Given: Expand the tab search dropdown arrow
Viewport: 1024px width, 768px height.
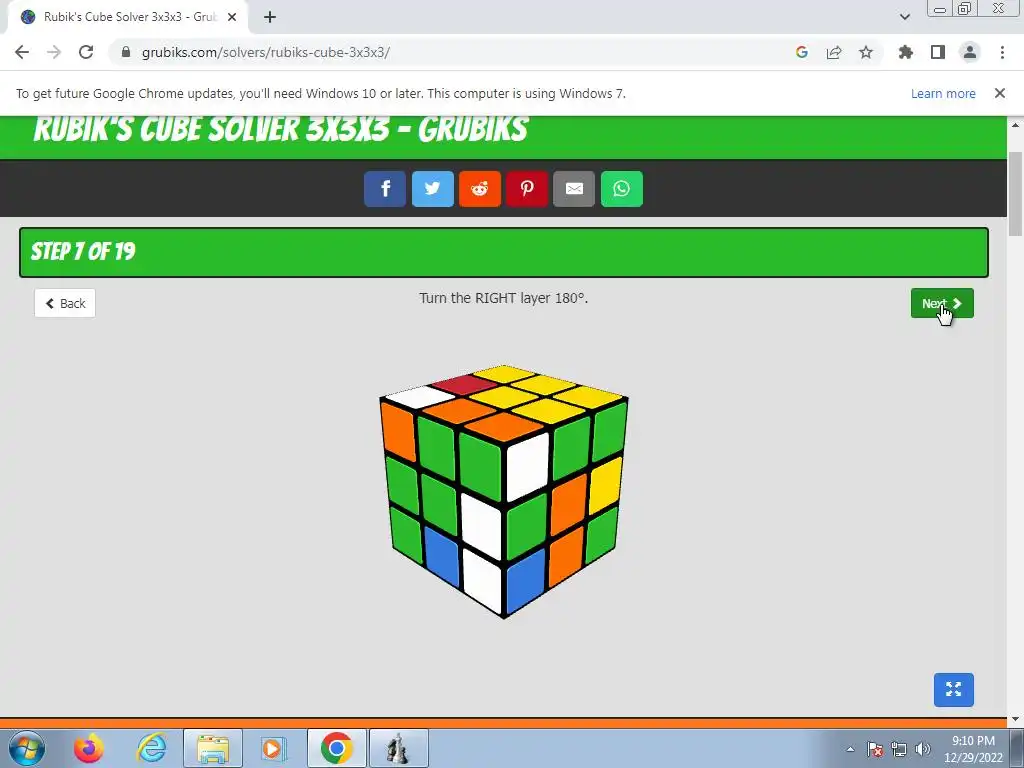Looking at the screenshot, I should tap(904, 17).
